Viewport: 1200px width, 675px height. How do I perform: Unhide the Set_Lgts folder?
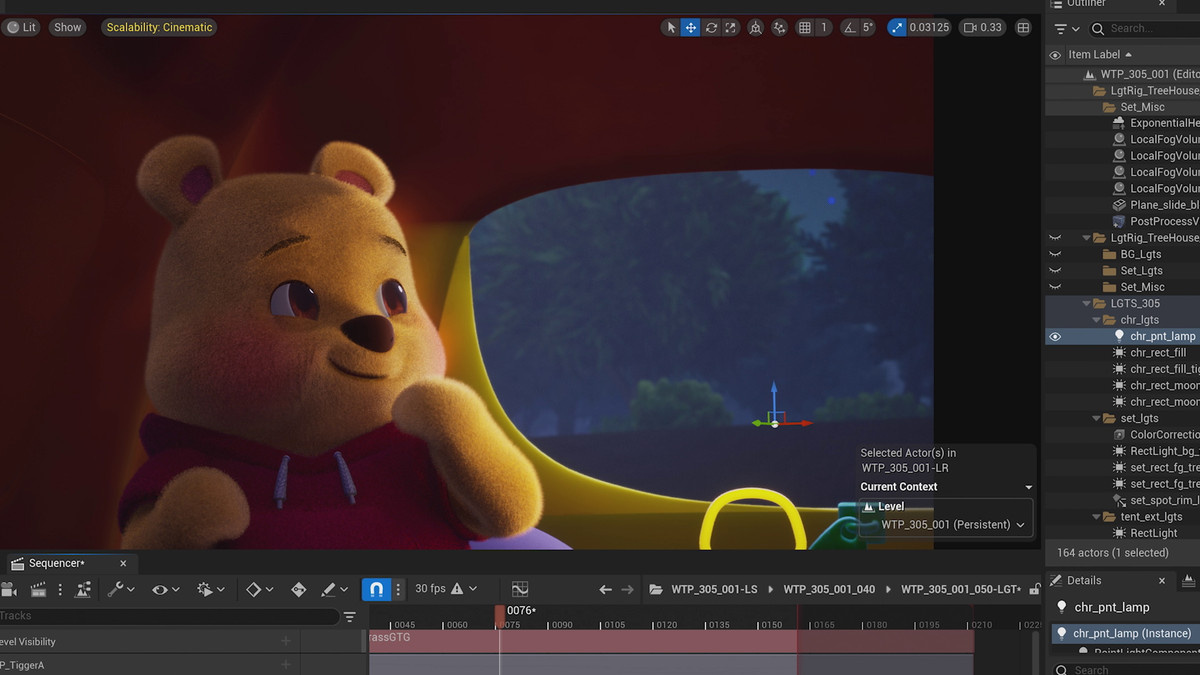pos(1055,270)
